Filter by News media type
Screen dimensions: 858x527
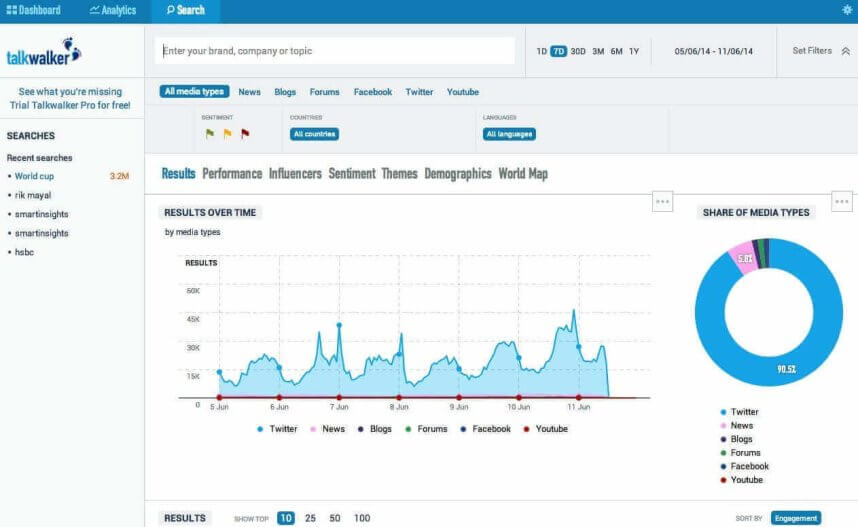(250, 92)
